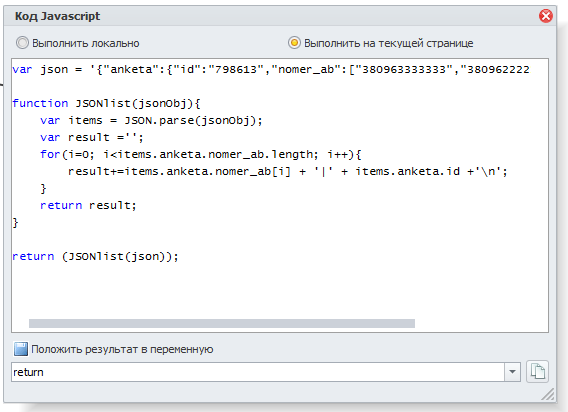This screenshot has height=412, width=568.
Task: Click the window resize grip icon
Action: 548,394
